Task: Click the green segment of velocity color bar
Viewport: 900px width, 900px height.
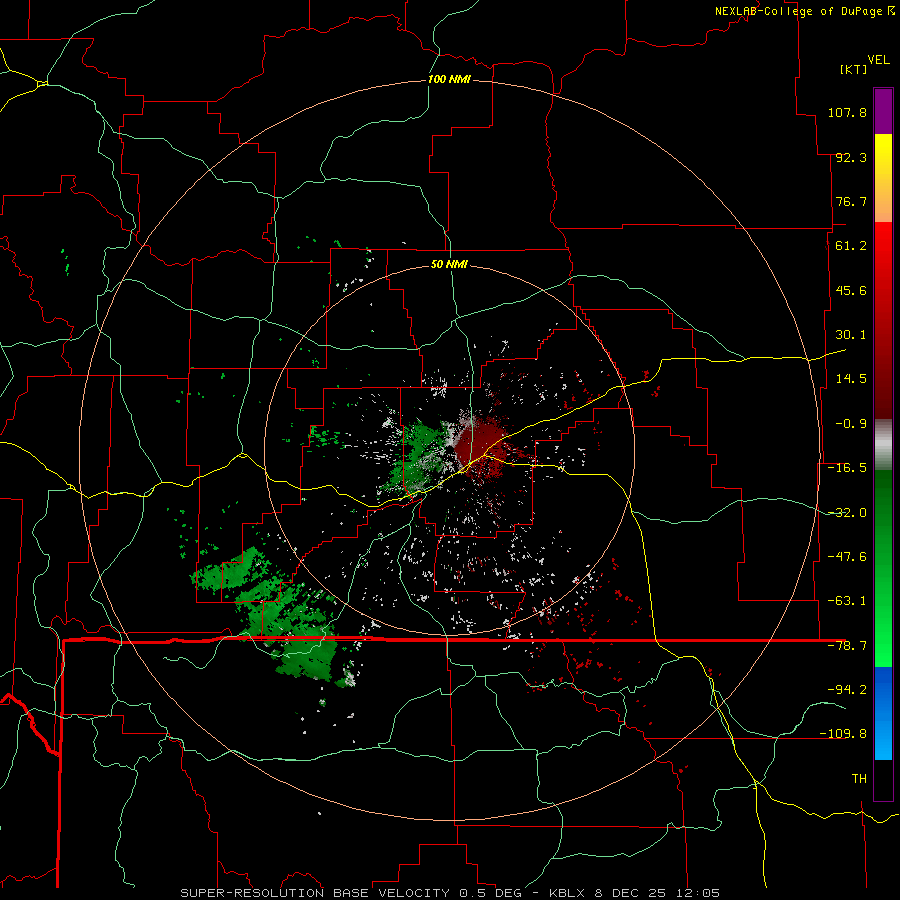Action: click(883, 568)
